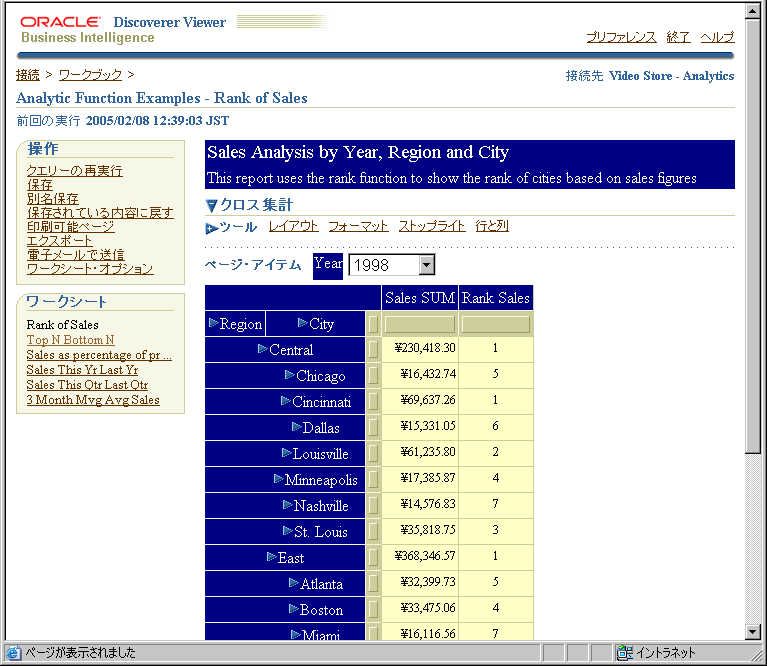Click the ¥69,637.26 Cincinnati sales cell
767x666 pixels.
[x=420, y=400]
